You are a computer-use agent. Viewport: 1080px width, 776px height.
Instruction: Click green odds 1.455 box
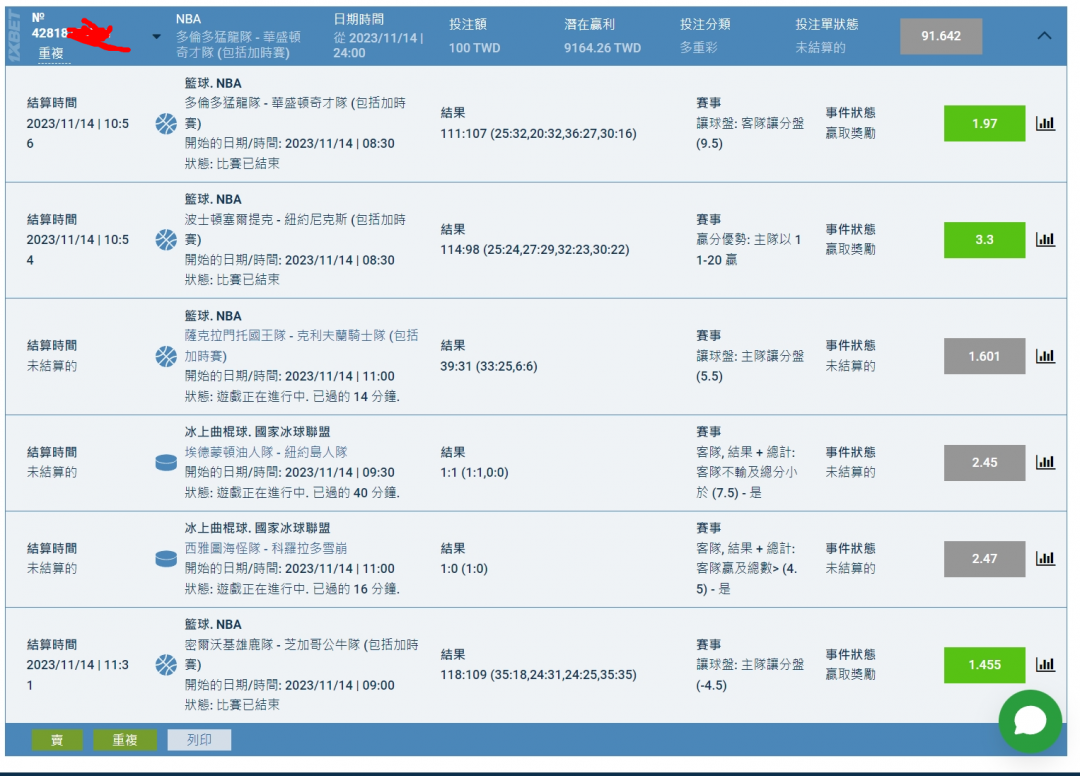click(984, 664)
